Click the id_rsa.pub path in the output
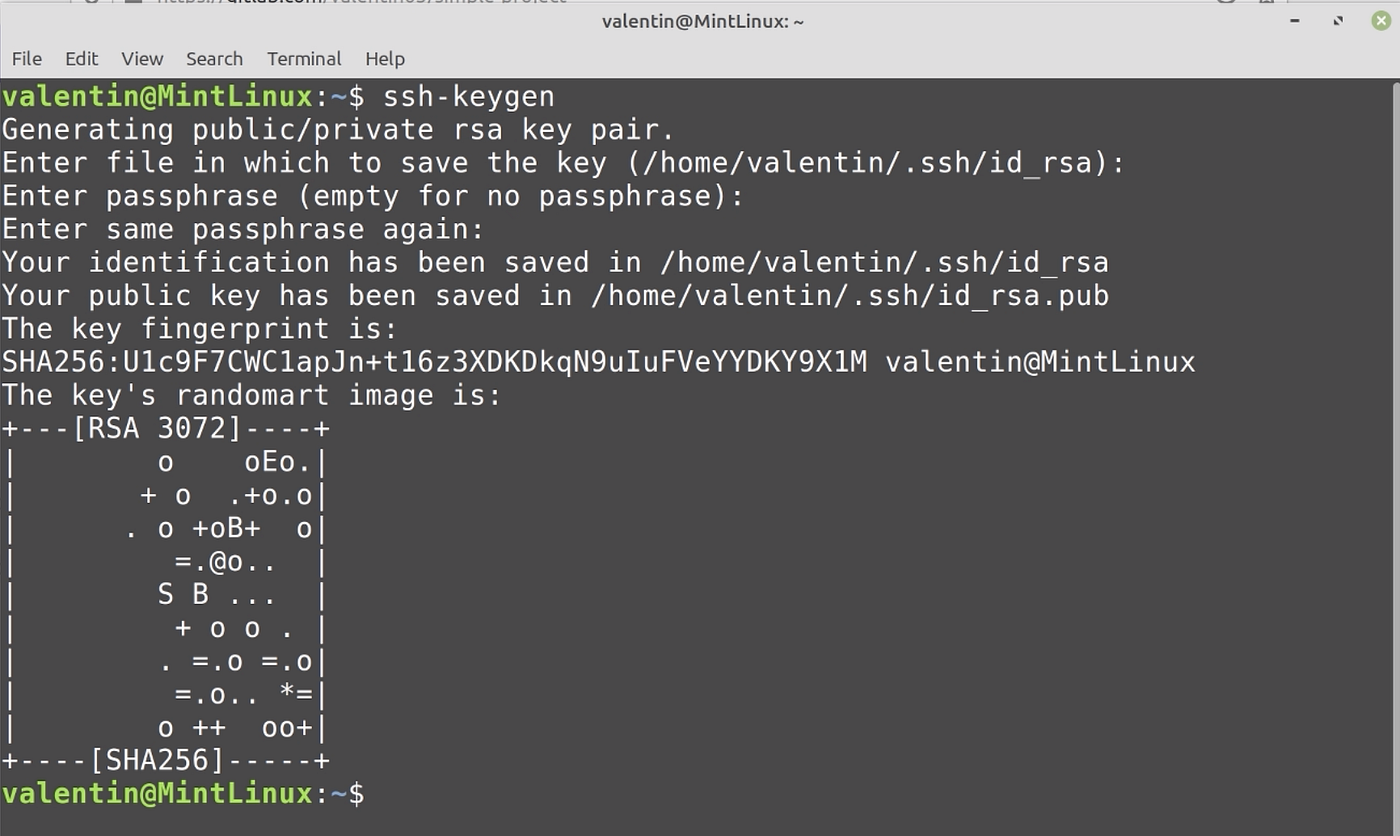This screenshot has width=1400, height=836. tap(850, 295)
